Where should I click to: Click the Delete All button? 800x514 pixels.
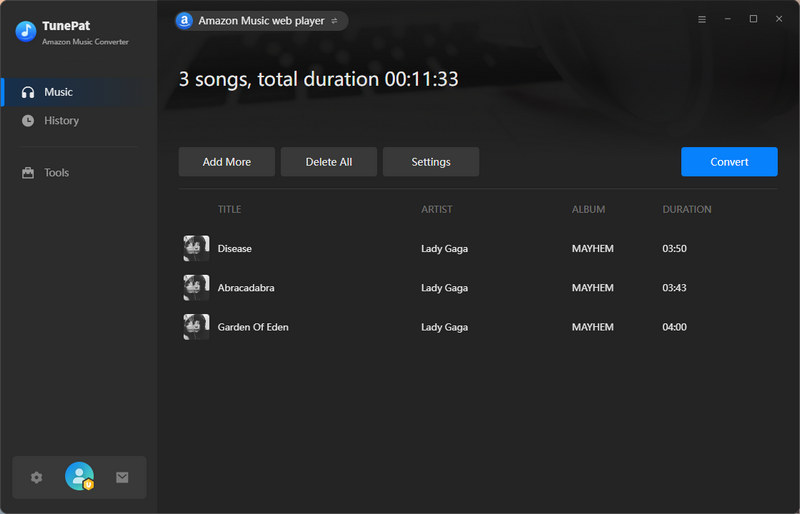tap(329, 162)
